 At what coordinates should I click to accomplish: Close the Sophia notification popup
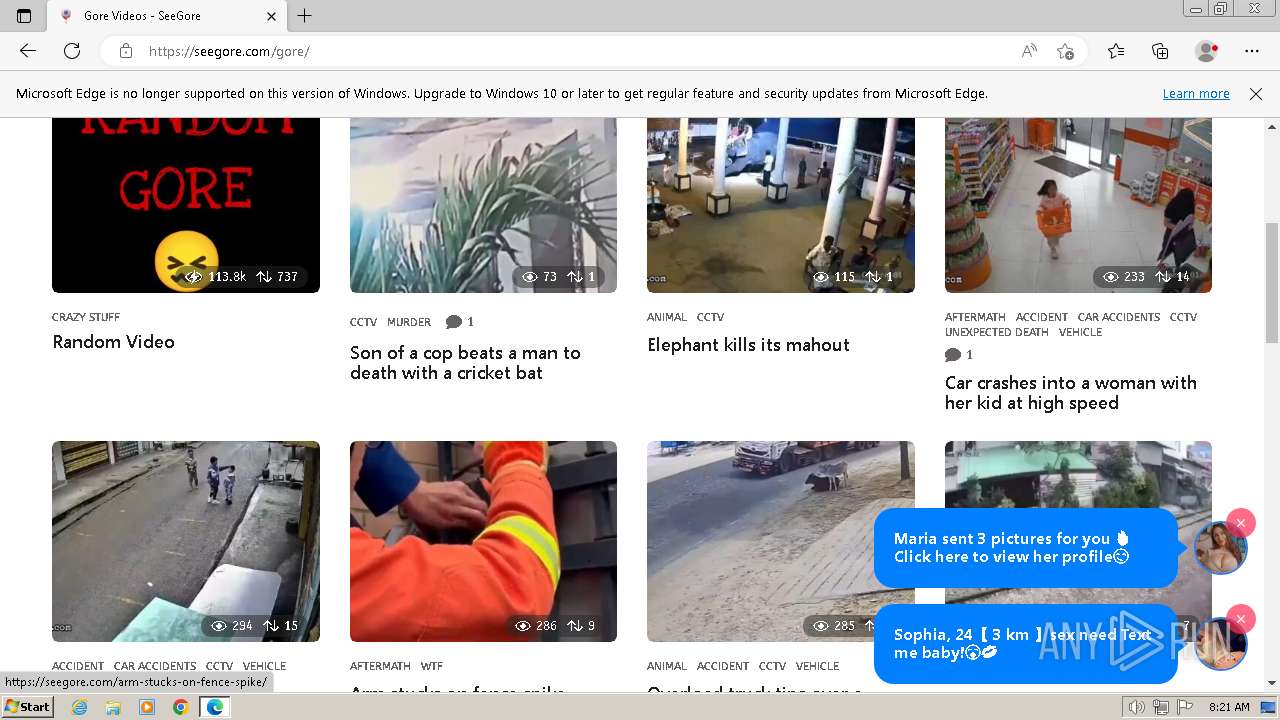[1241, 618]
